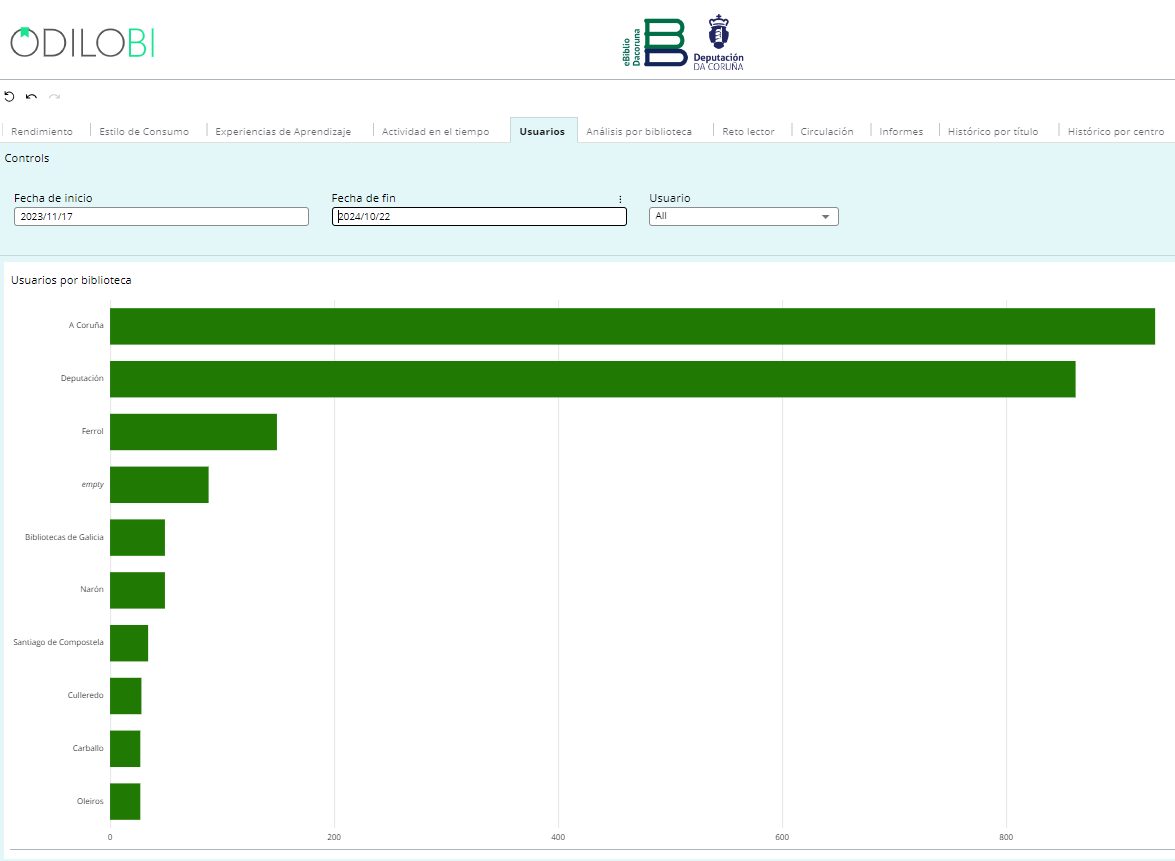Click the Deputación da Coruña crest logo
Viewport: 1175px width, 861px height.
coord(718,42)
